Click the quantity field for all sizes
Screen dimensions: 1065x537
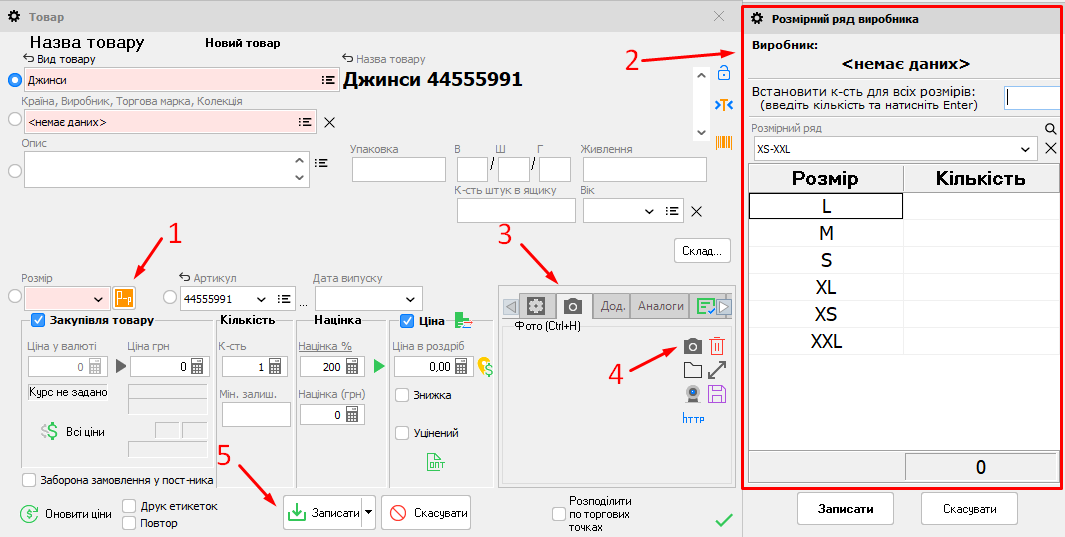(x=1033, y=98)
